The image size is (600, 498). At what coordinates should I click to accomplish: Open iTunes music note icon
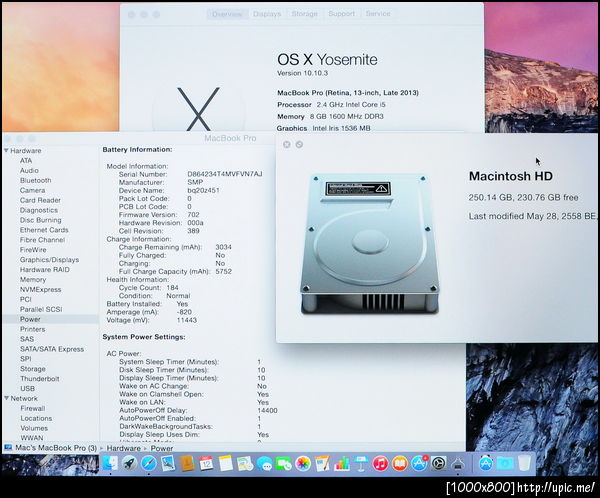pos(380,464)
